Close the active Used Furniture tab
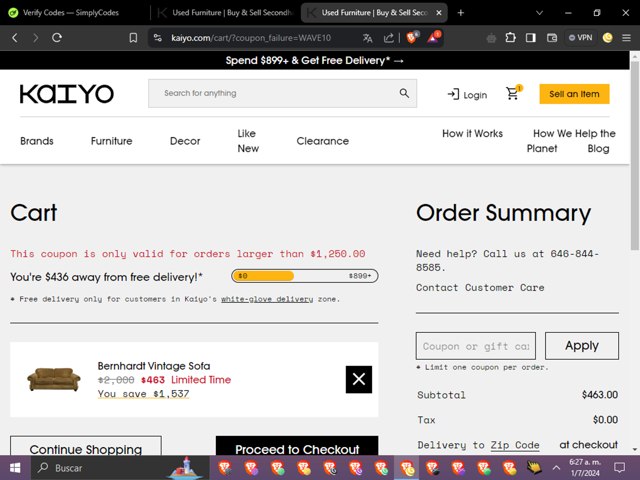 439,13
